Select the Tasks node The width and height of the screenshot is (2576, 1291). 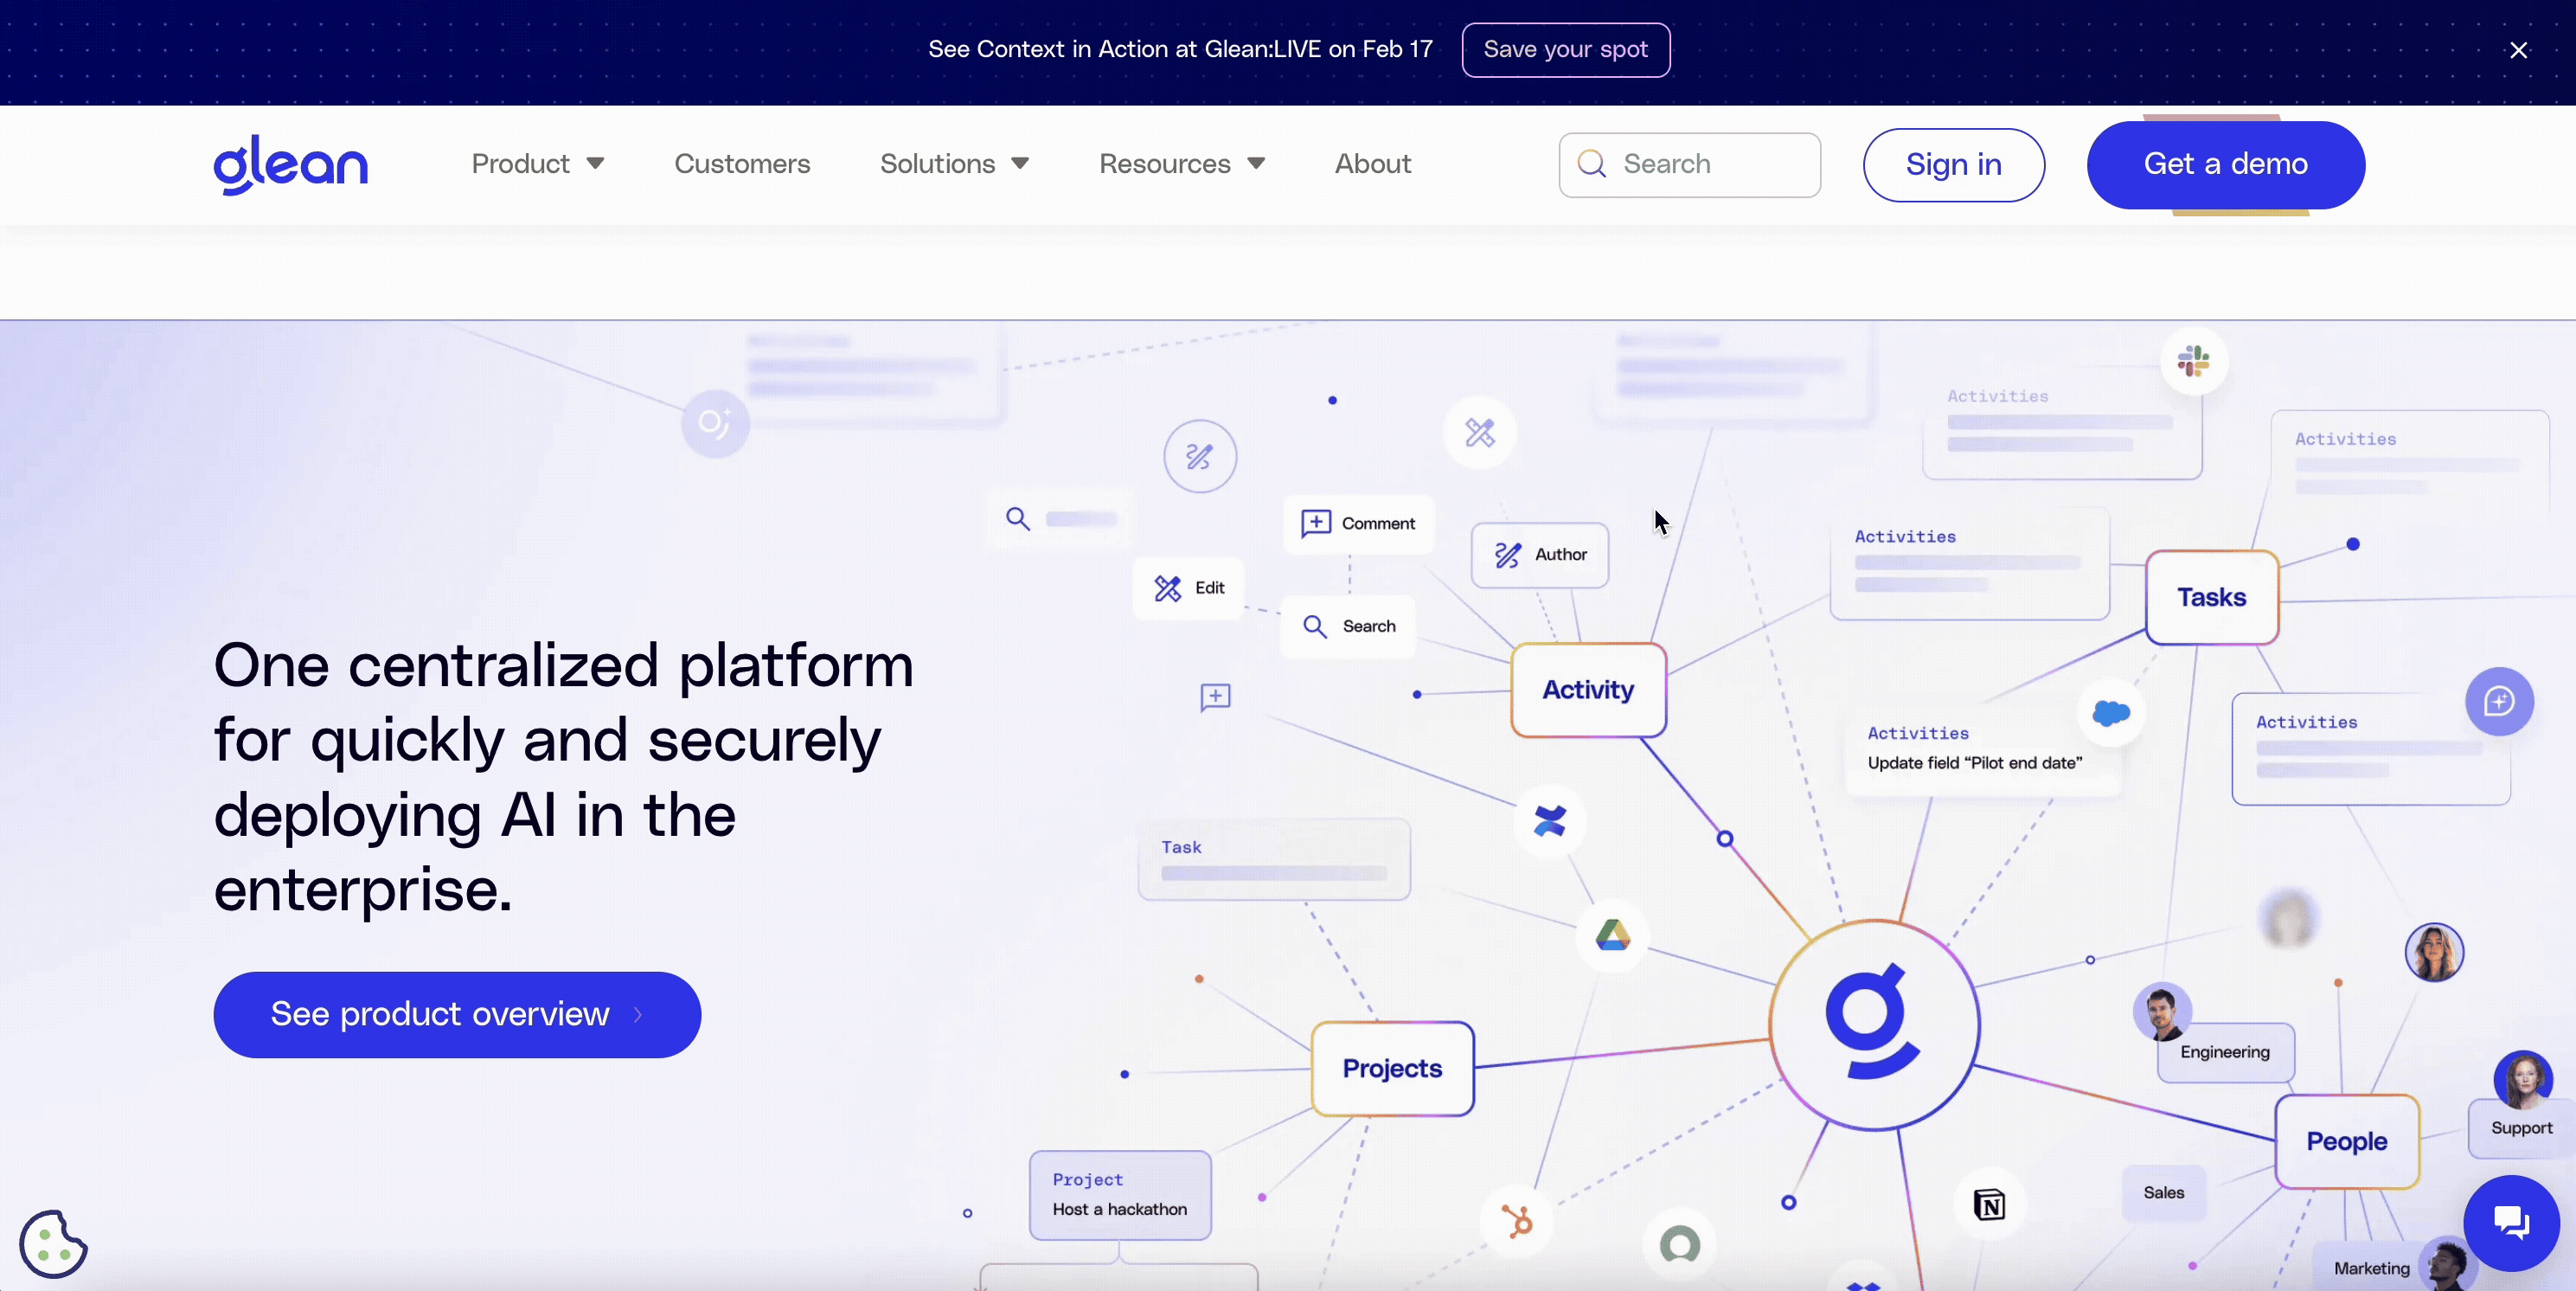coord(2212,597)
